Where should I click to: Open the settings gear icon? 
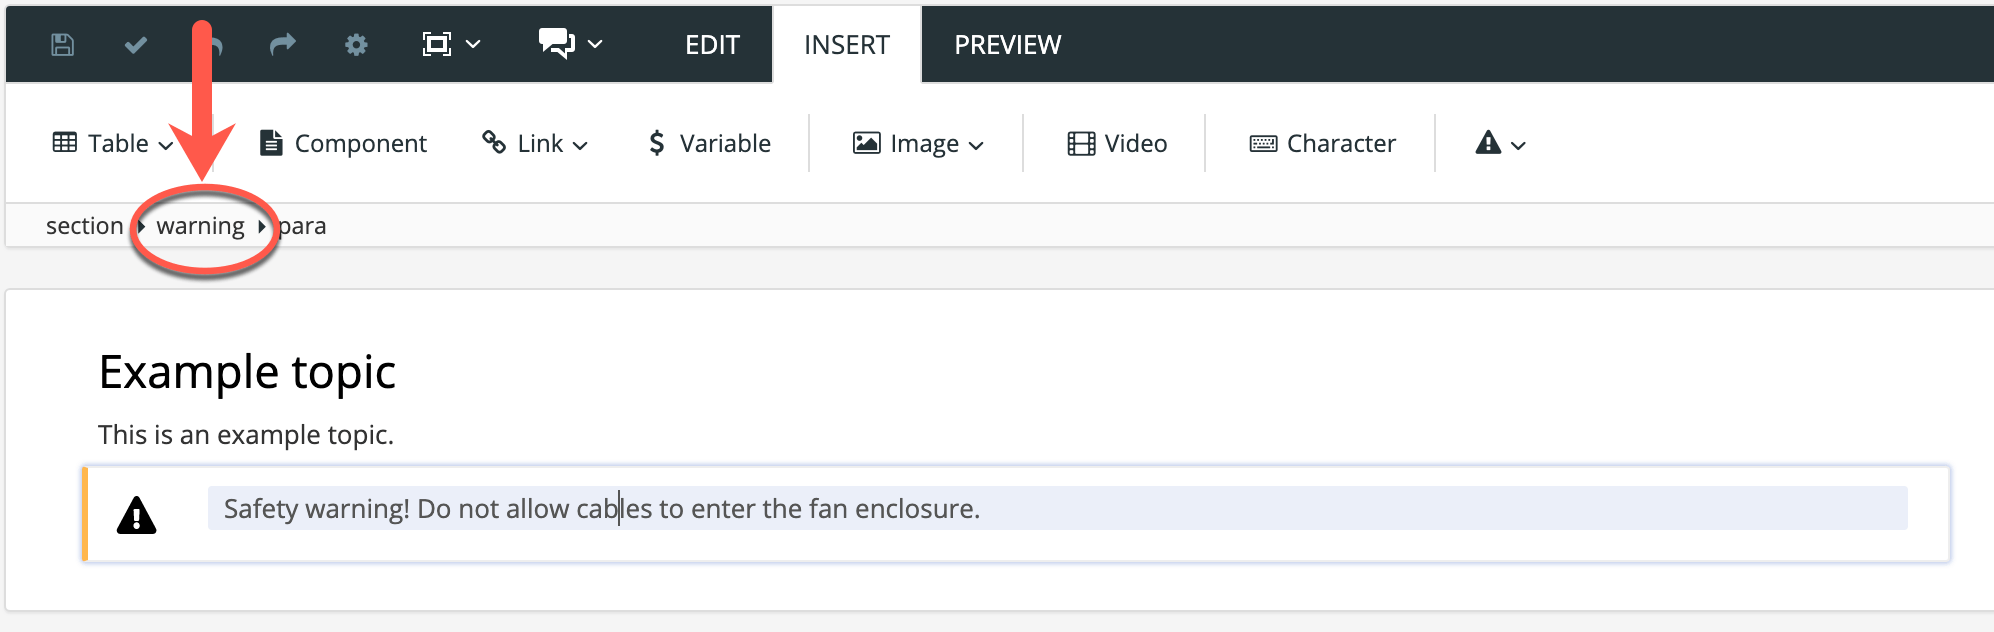tap(356, 45)
